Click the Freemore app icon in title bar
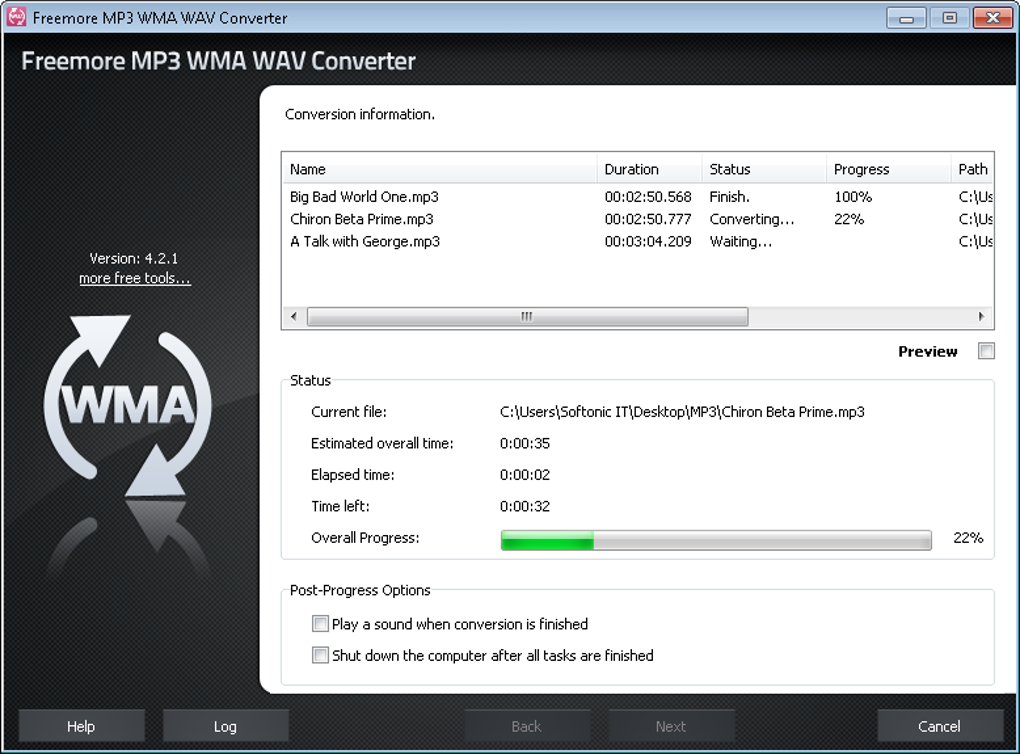1020x754 pixels. (16, 17)
